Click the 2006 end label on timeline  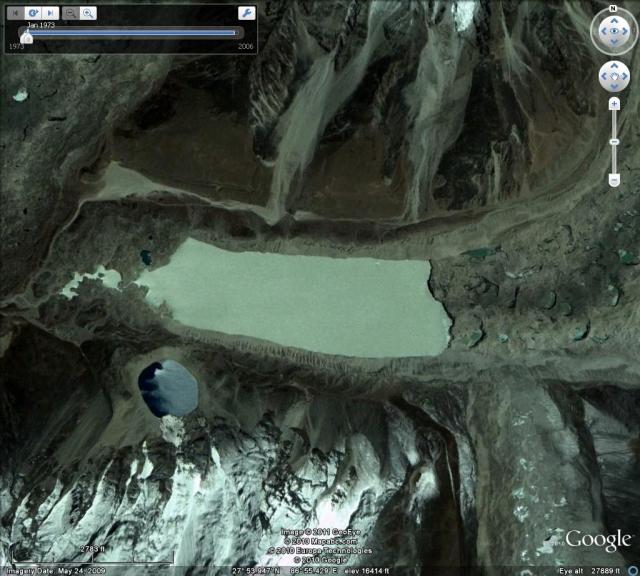(245, 46)
